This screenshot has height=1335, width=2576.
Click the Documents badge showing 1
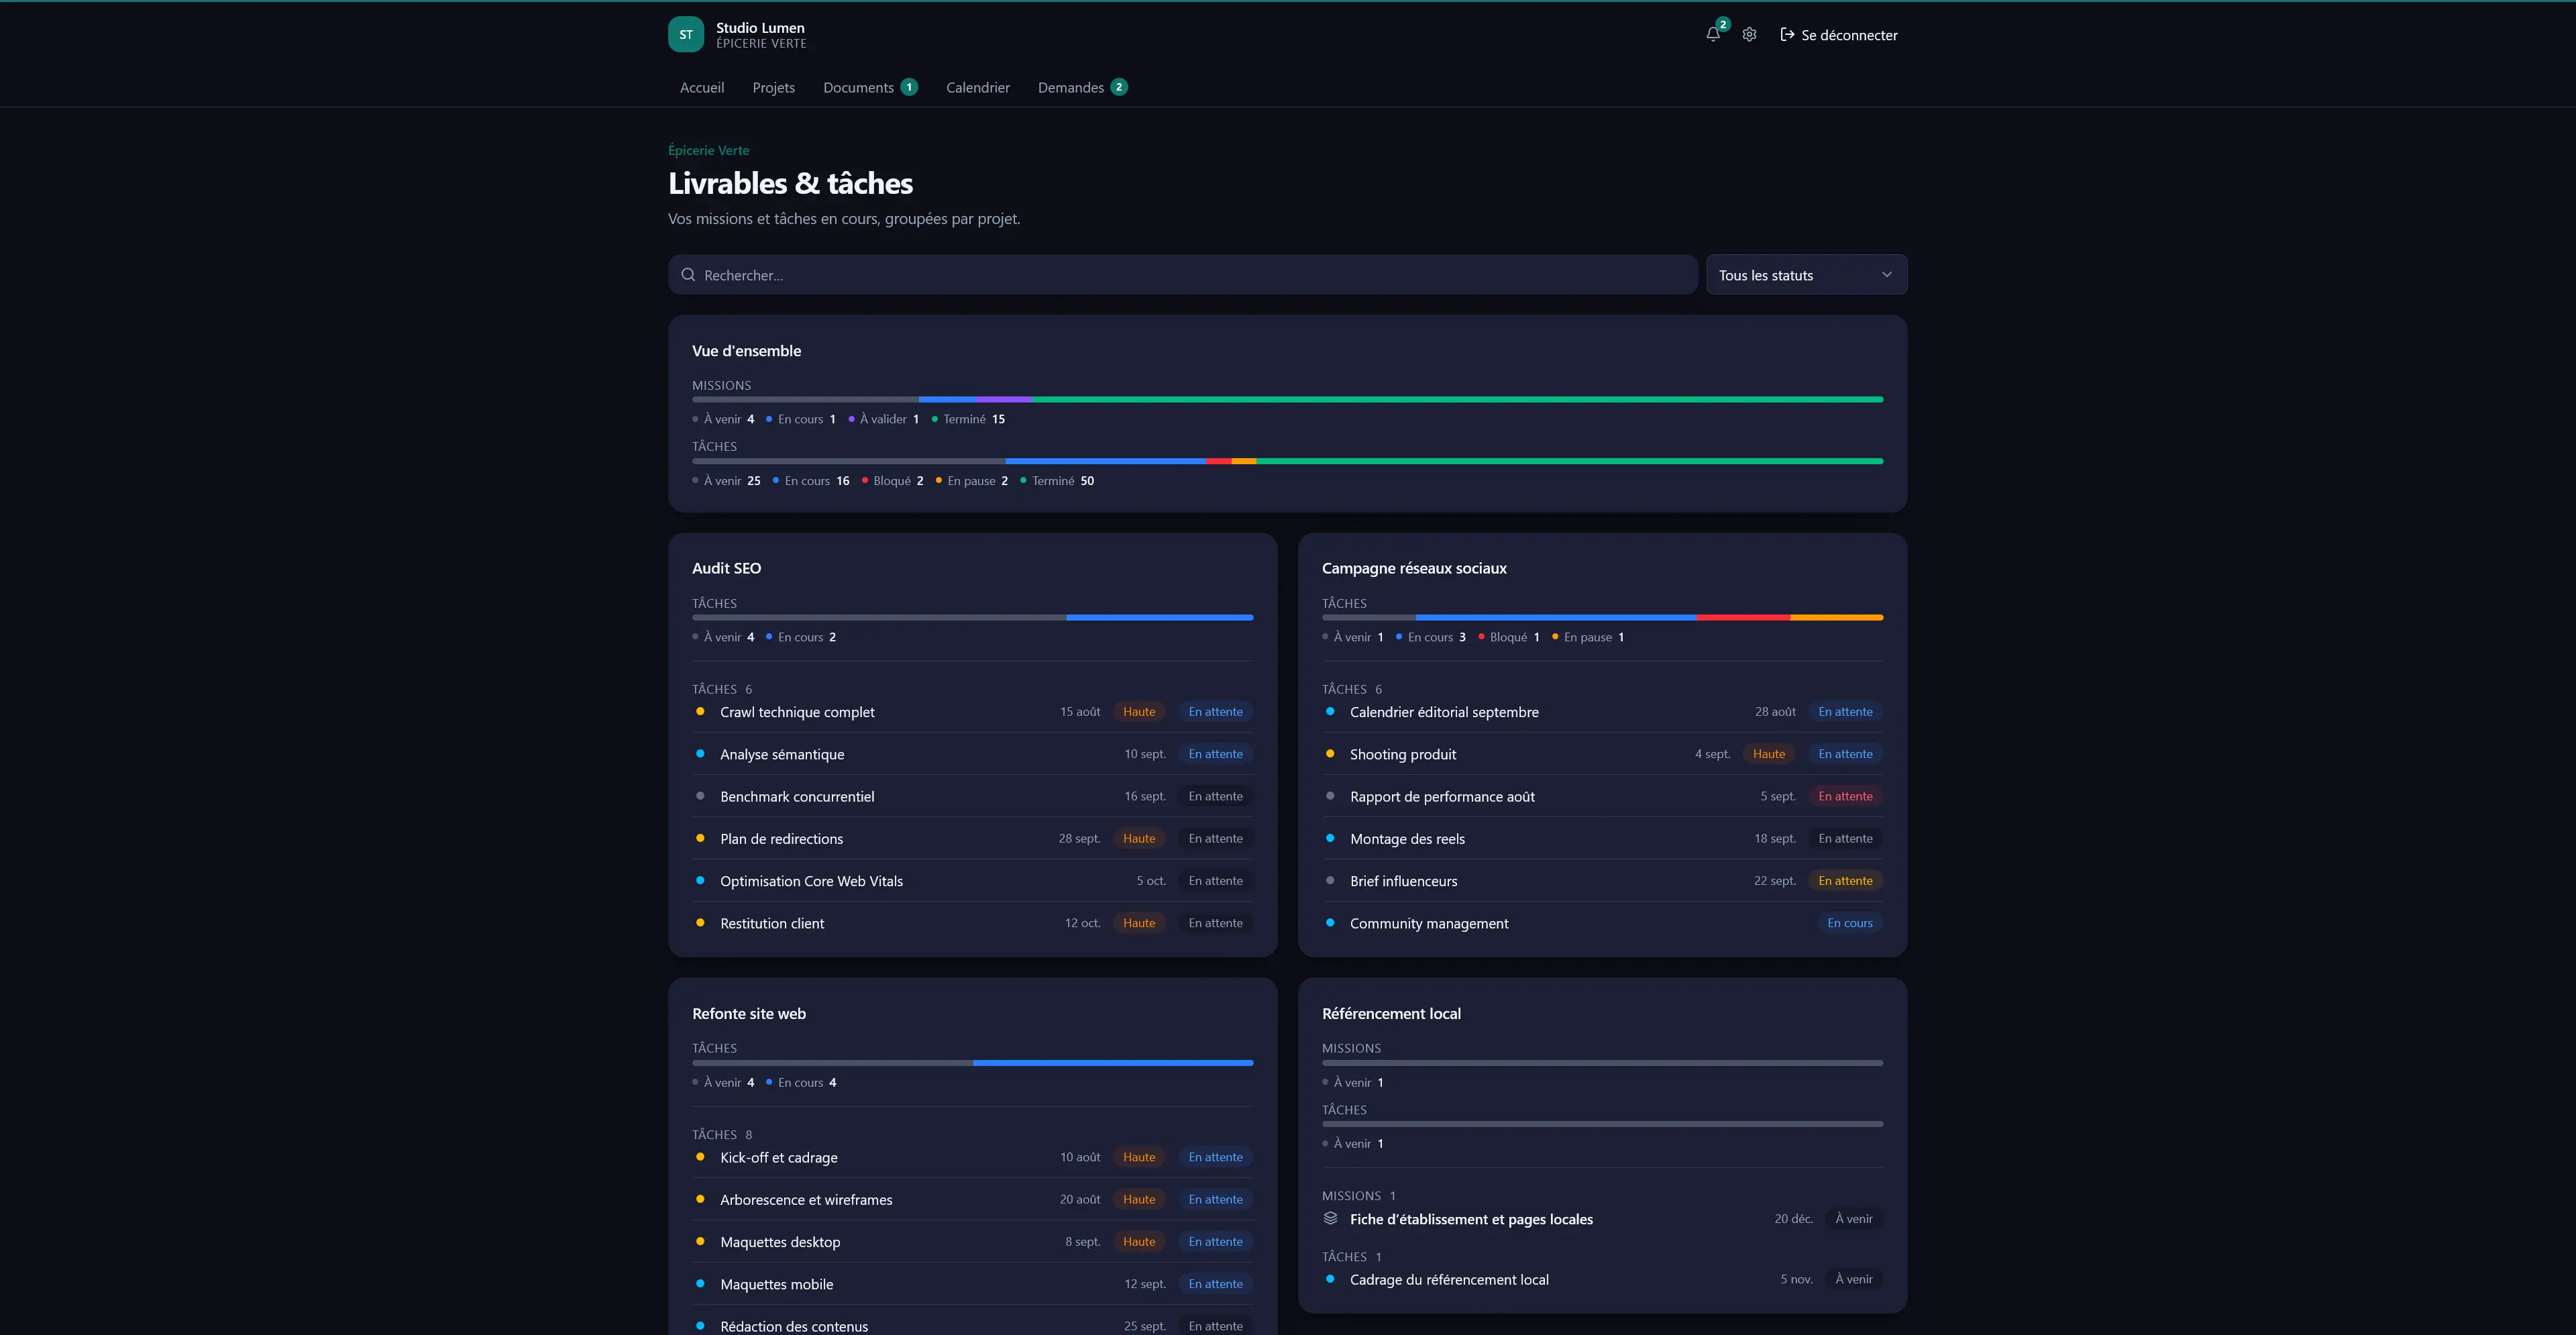[909, 87]
